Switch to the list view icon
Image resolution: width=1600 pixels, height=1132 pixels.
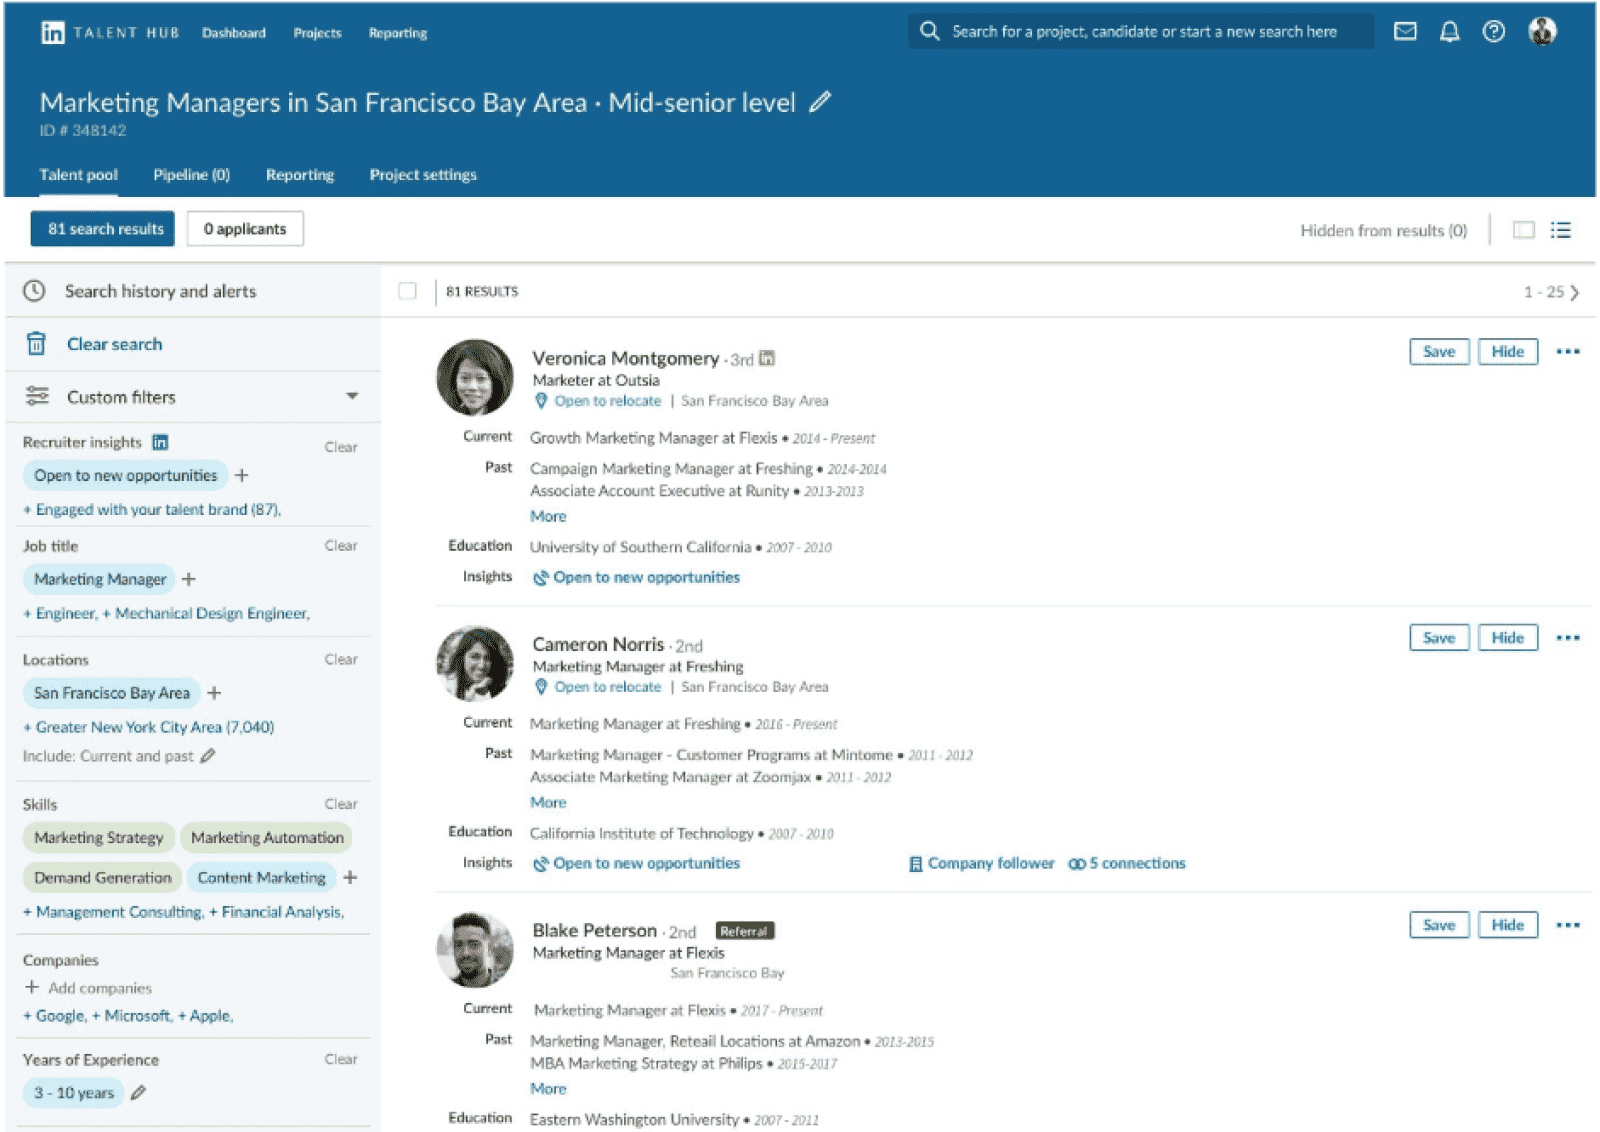[1560, 230]
